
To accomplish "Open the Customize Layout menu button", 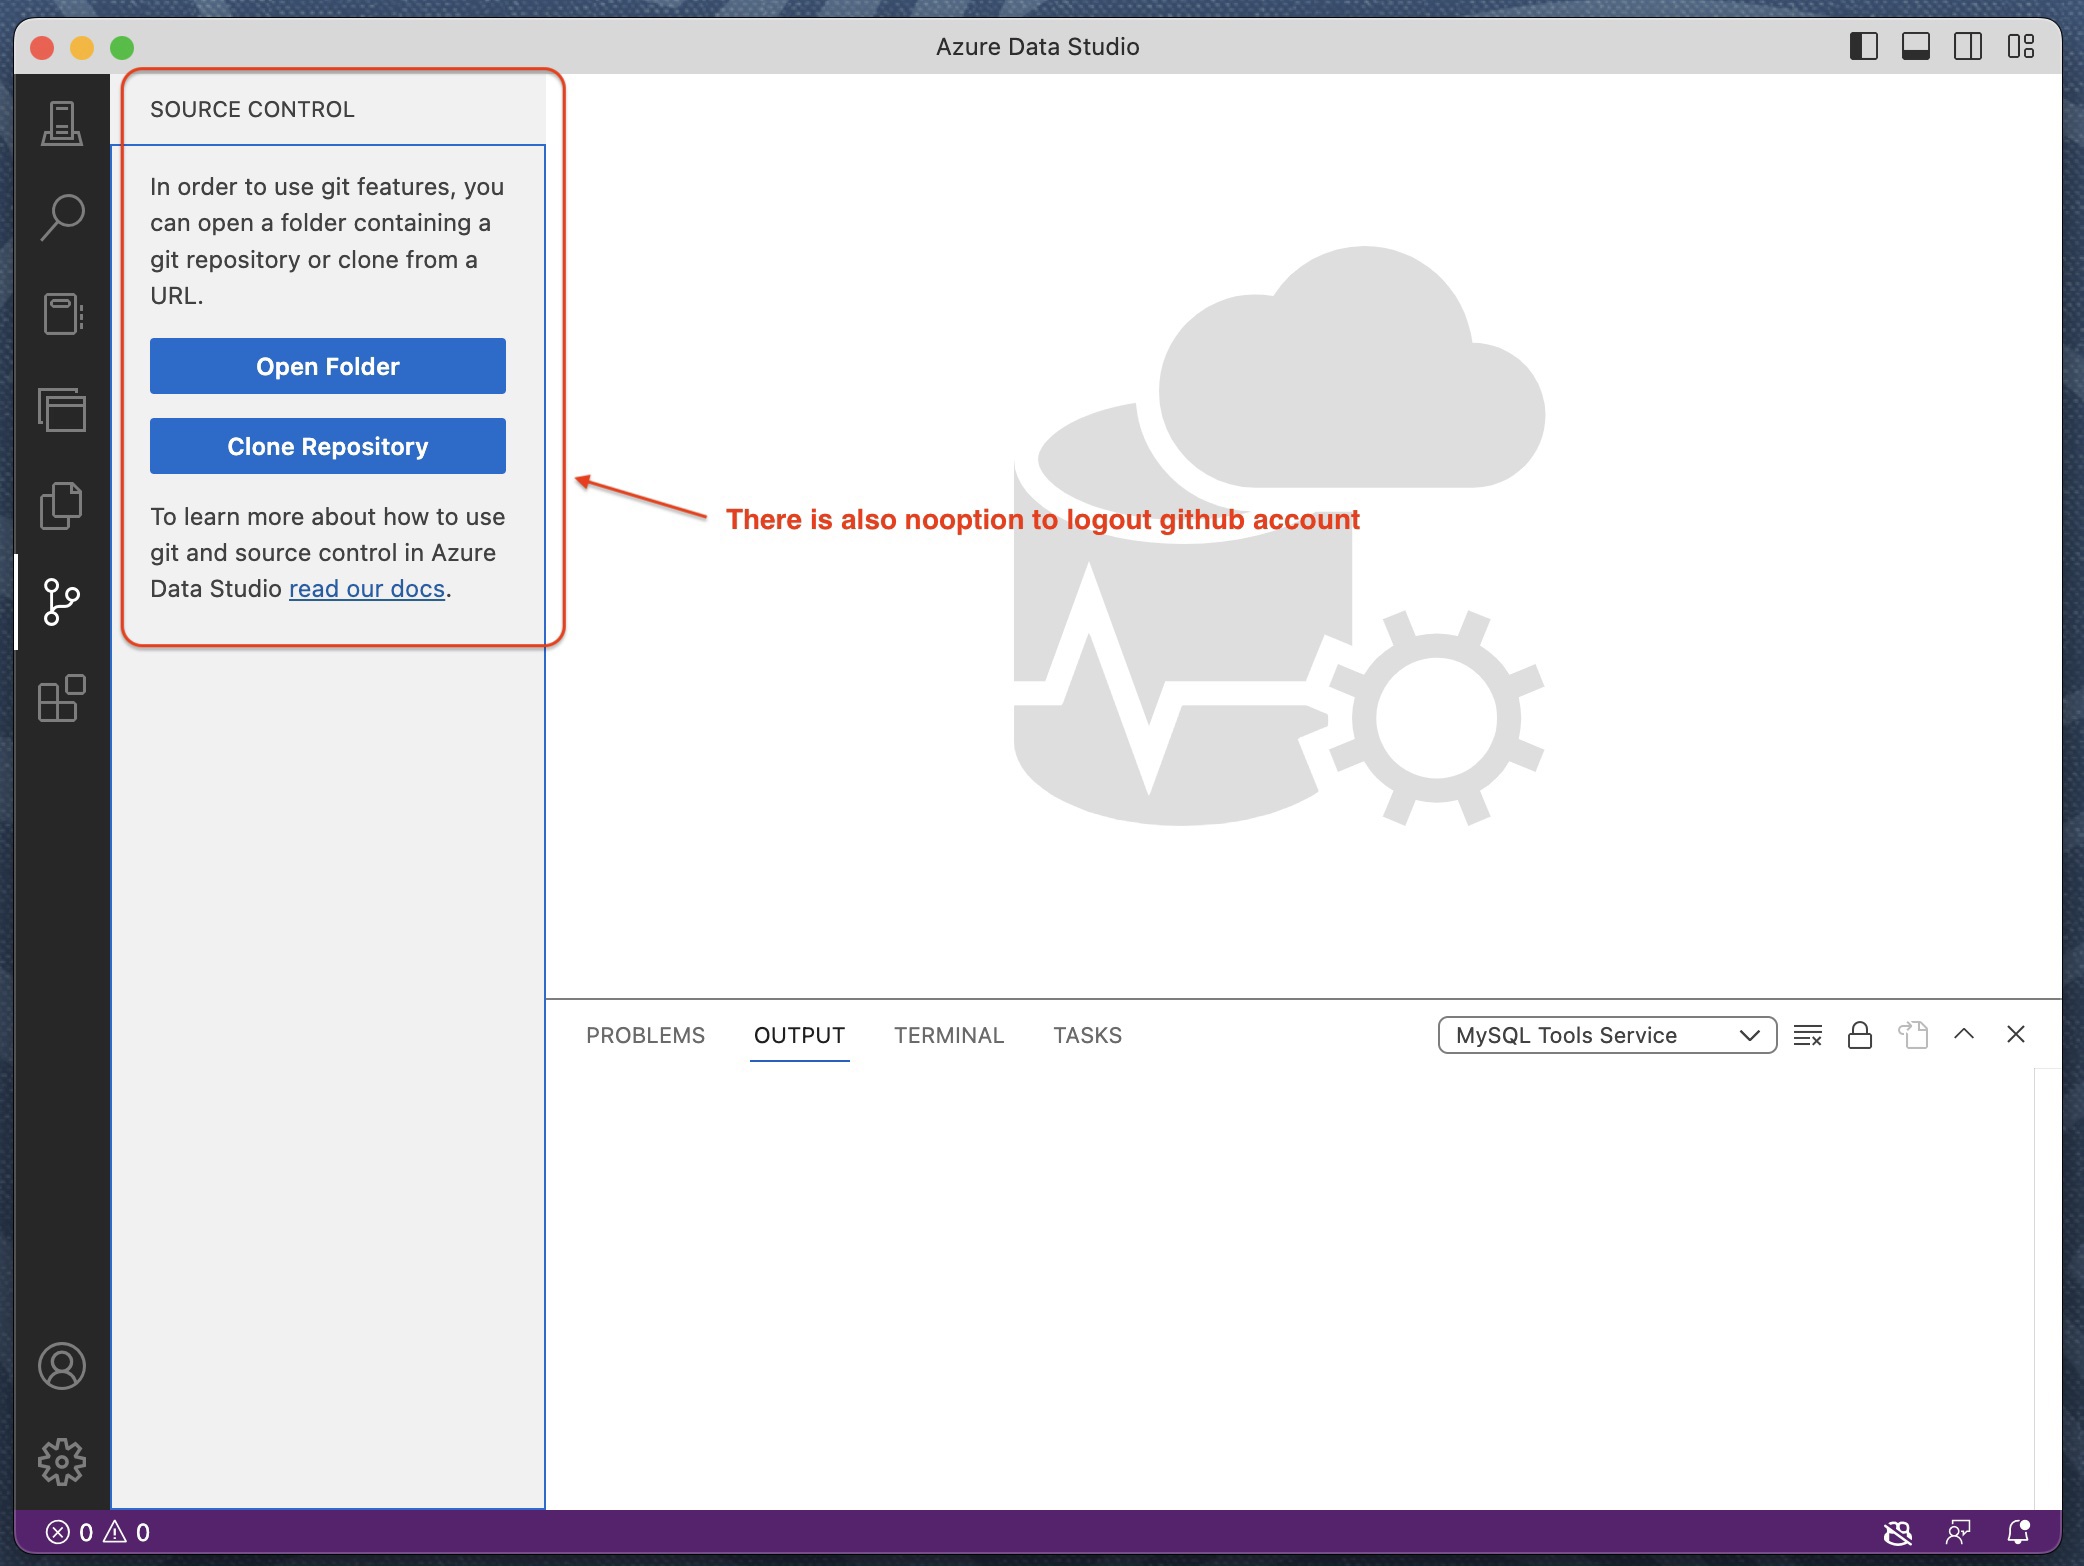I will (x=2020, y=47).
